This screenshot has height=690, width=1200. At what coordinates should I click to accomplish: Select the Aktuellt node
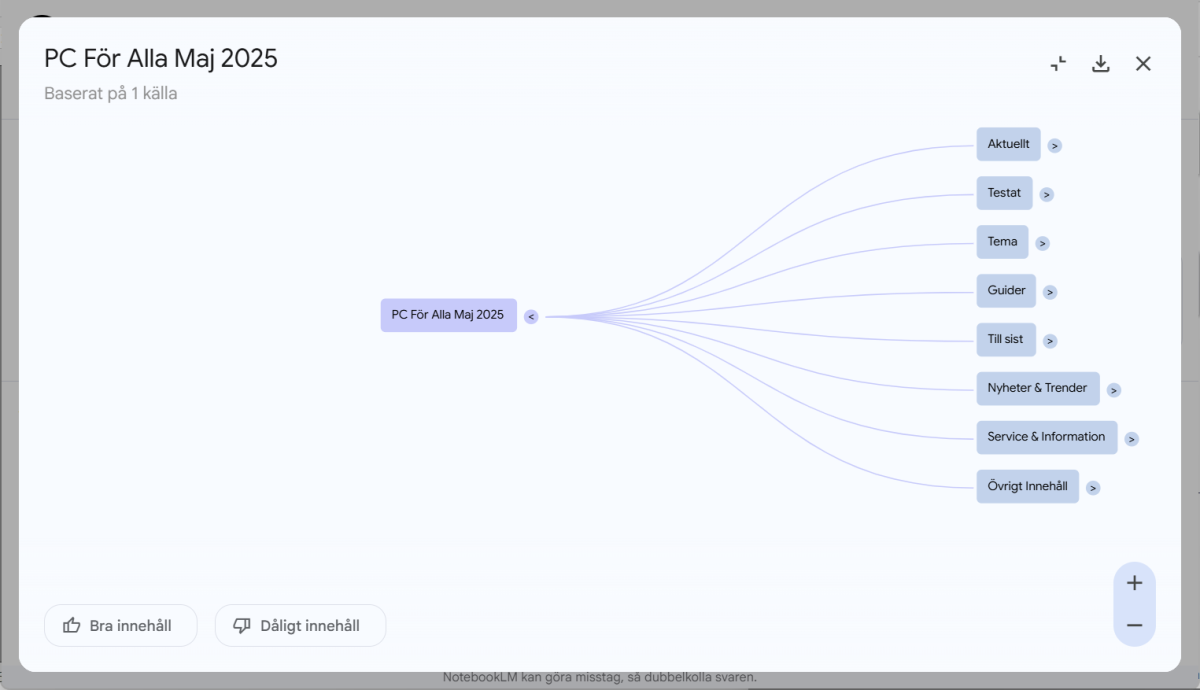point(1008,144)
